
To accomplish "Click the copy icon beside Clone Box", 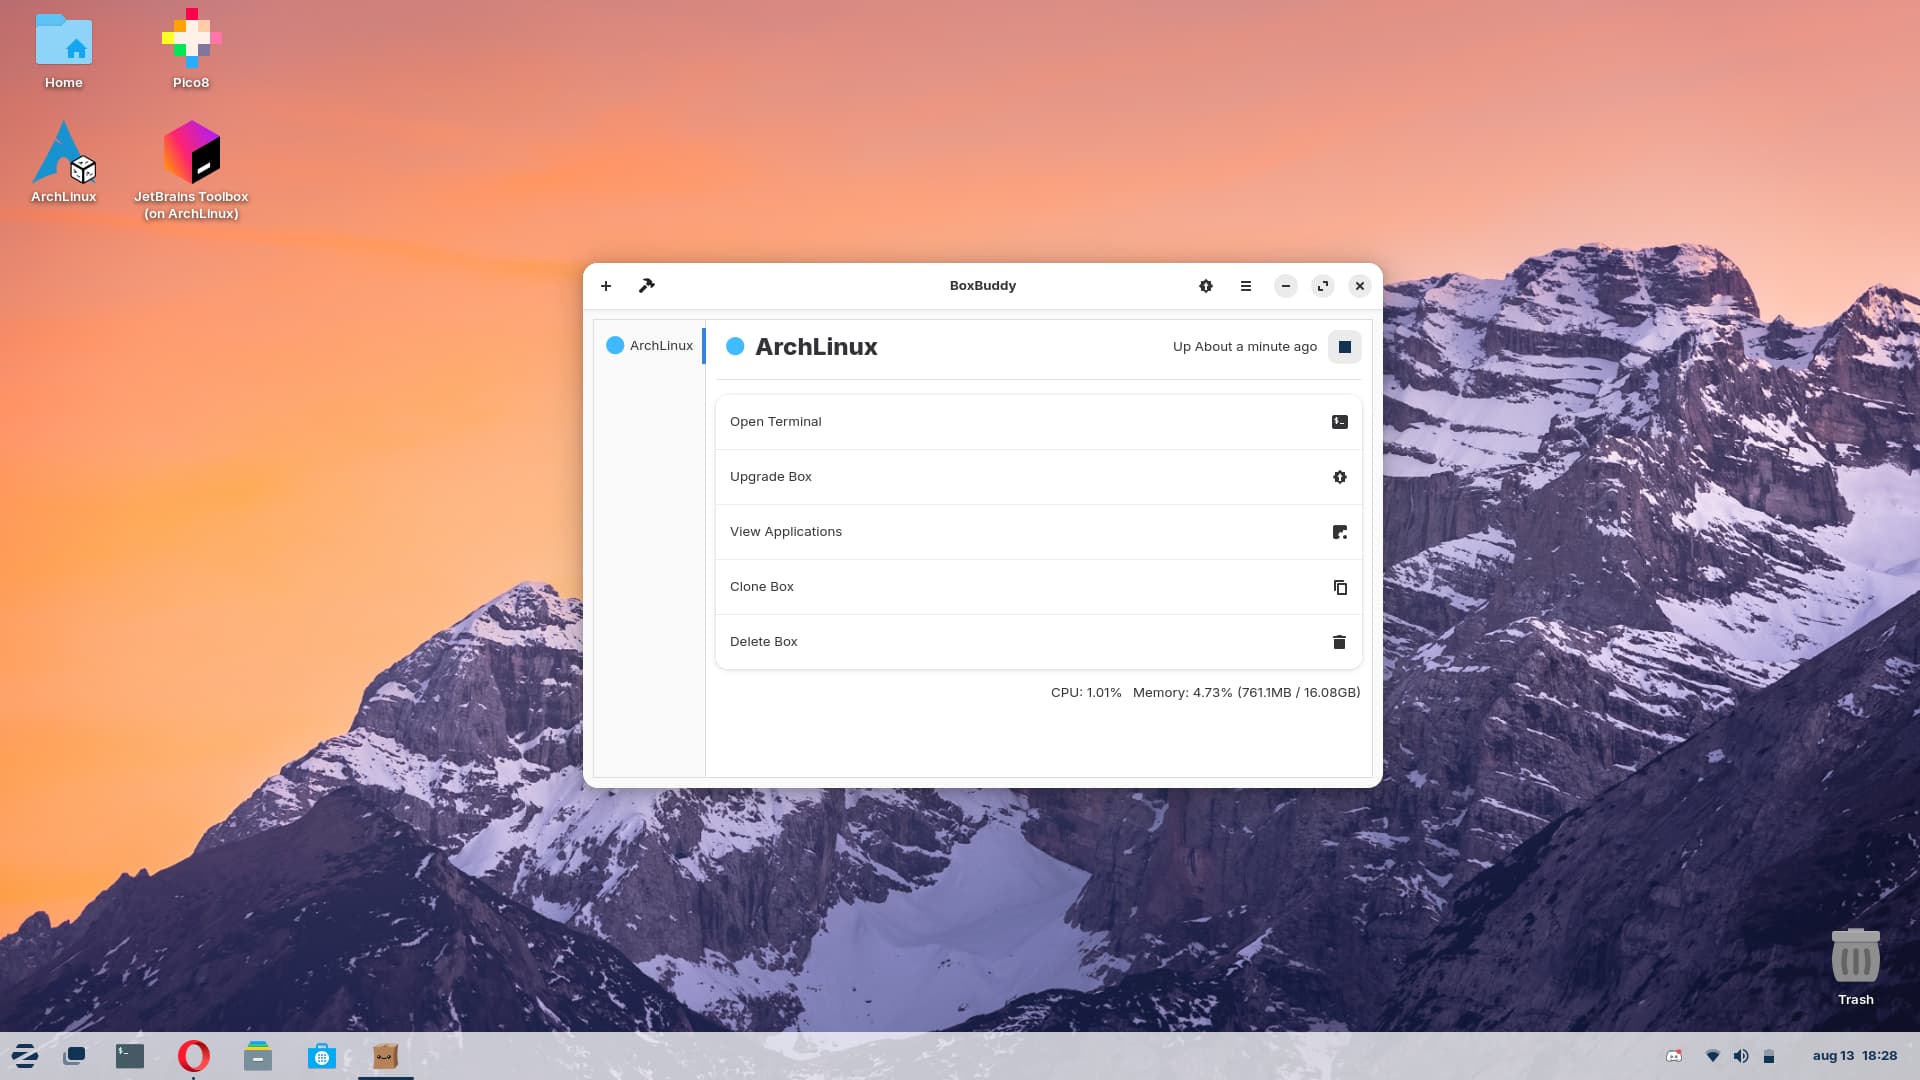I will (x=1340, y=587).
